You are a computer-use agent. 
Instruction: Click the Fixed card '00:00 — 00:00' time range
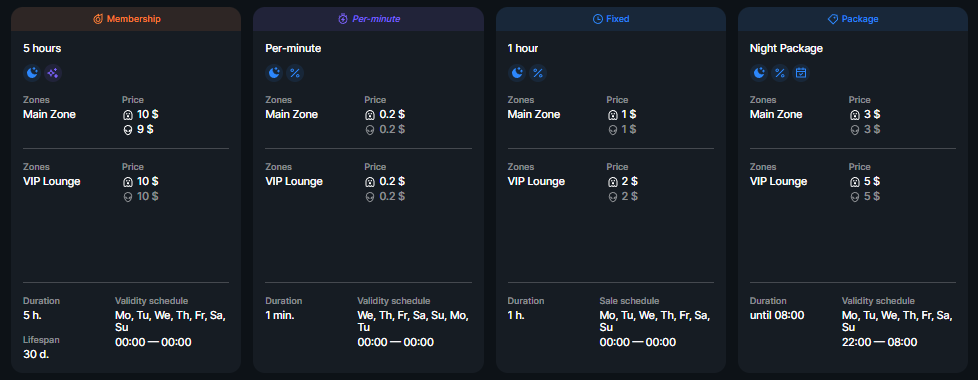(637, 343)
